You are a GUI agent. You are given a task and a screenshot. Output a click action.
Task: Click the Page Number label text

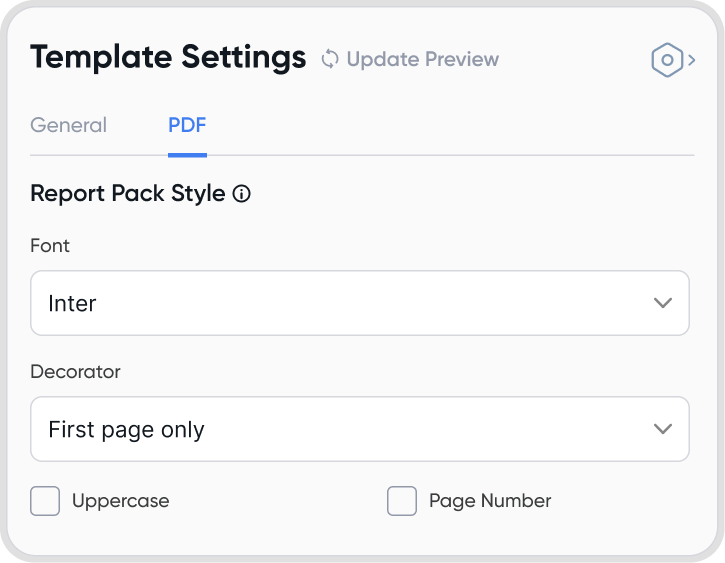490,501
